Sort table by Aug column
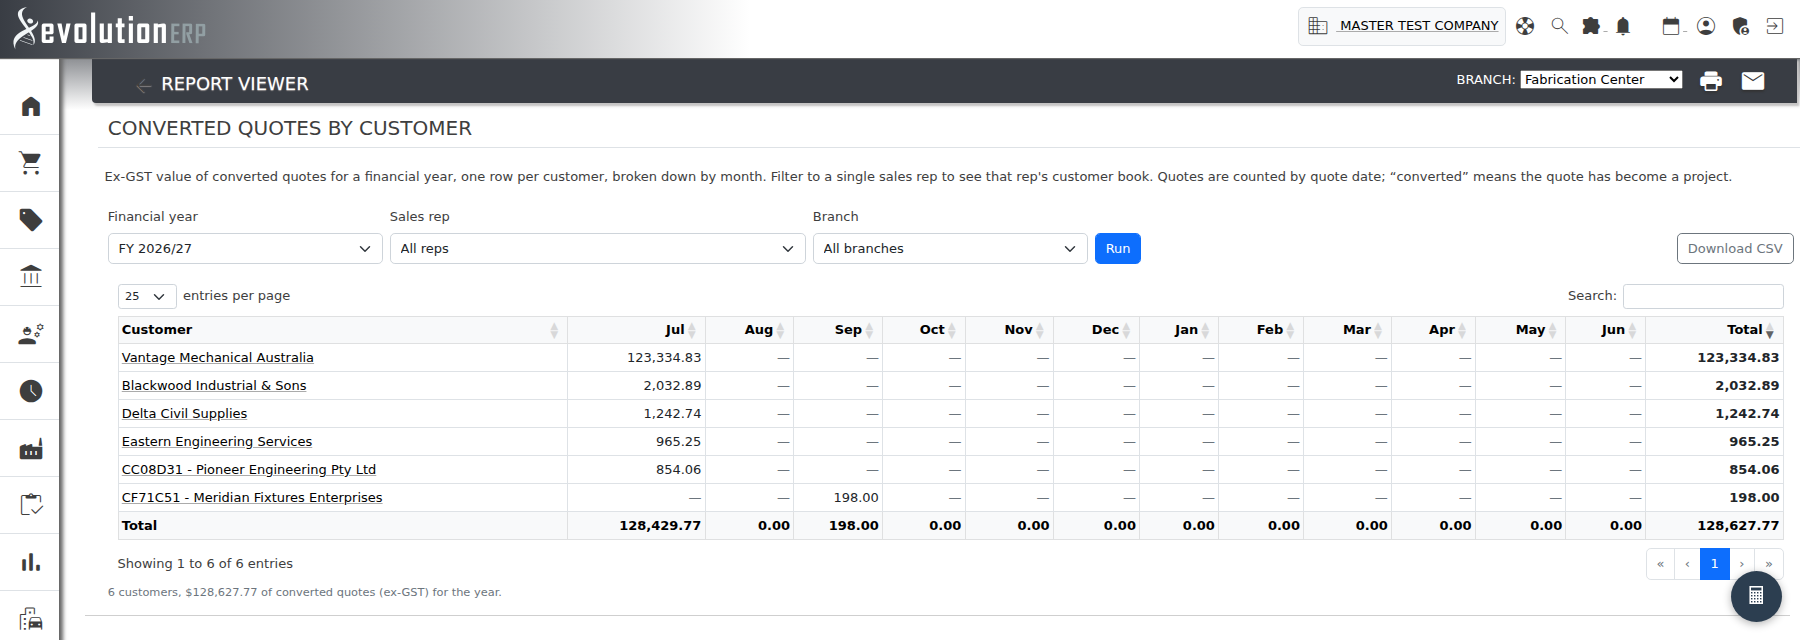This screenshot has height=640, width=1800. (750, 330)
